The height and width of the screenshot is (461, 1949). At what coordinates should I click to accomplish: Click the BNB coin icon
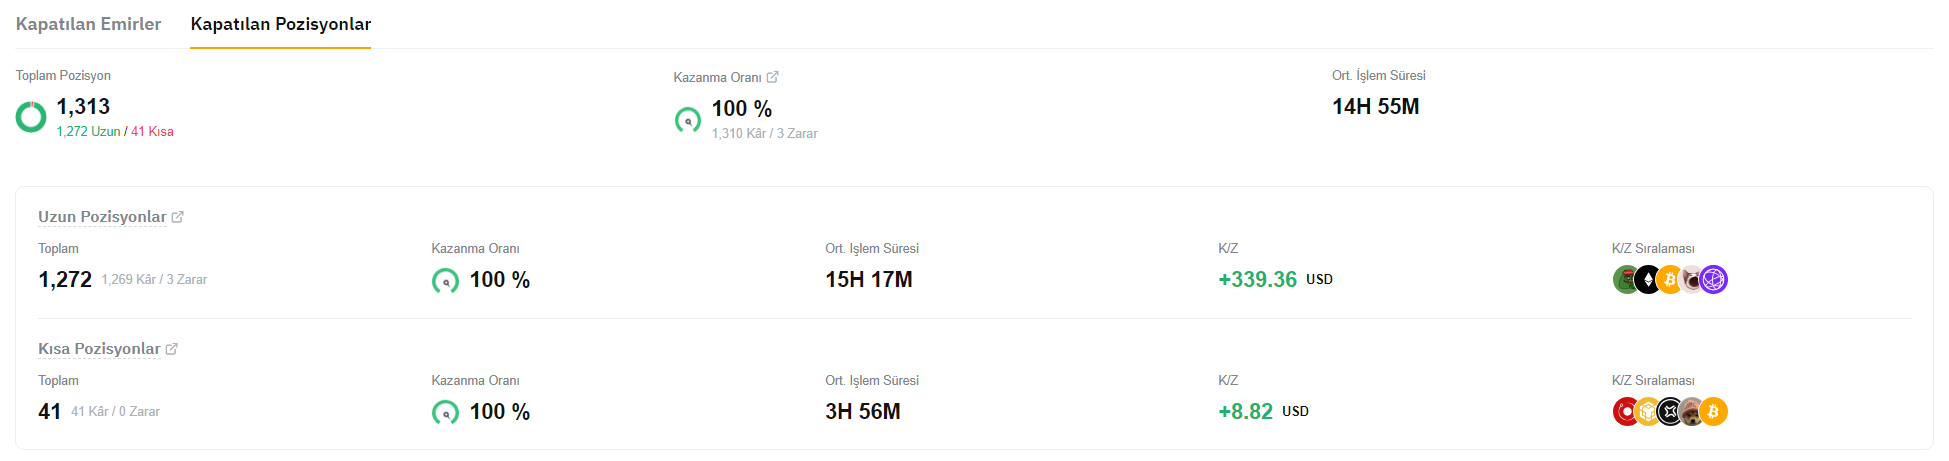[1648, 412]
